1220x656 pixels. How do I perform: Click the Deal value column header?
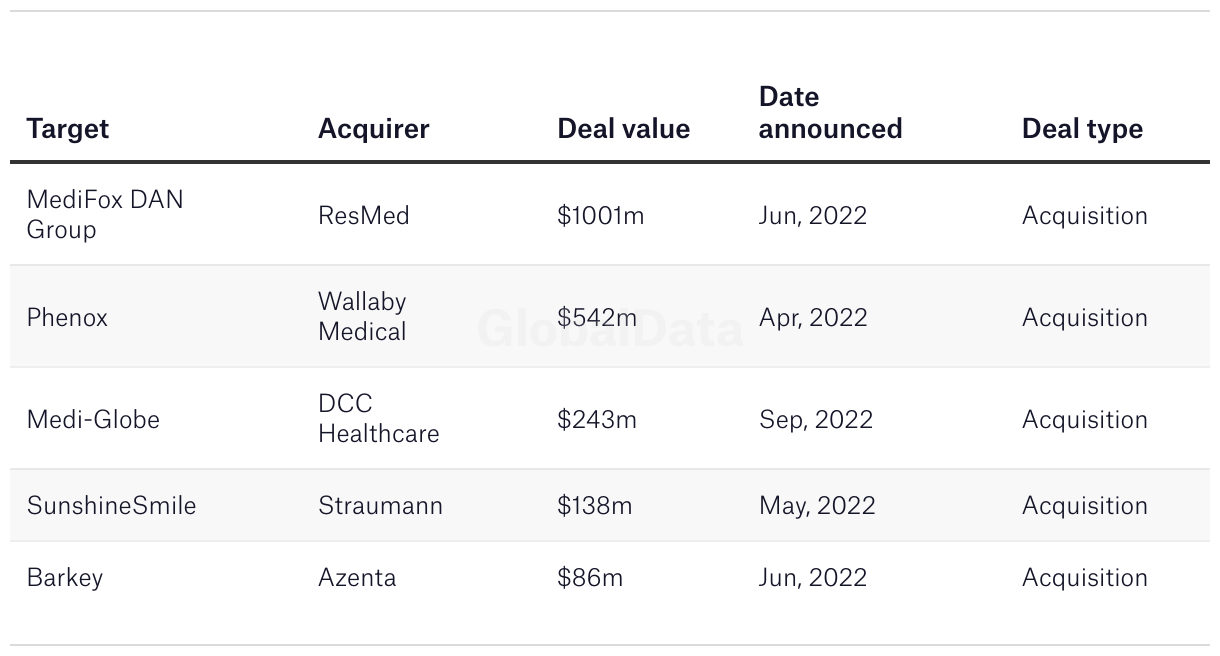point(623,129)
